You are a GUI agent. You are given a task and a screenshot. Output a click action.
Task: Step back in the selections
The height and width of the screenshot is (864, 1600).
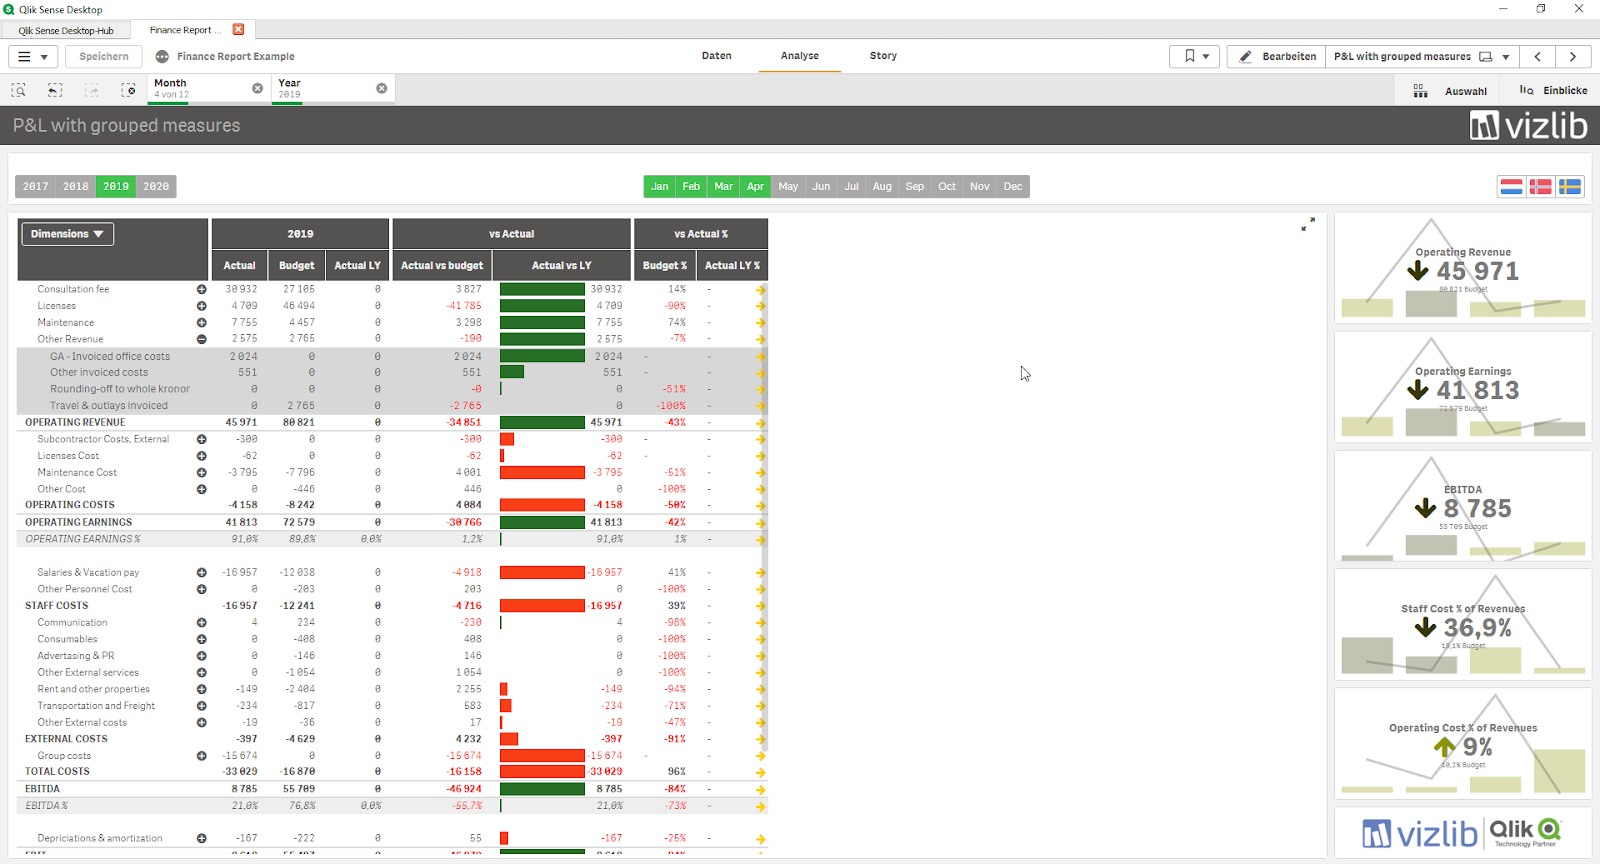coord(55,90)
